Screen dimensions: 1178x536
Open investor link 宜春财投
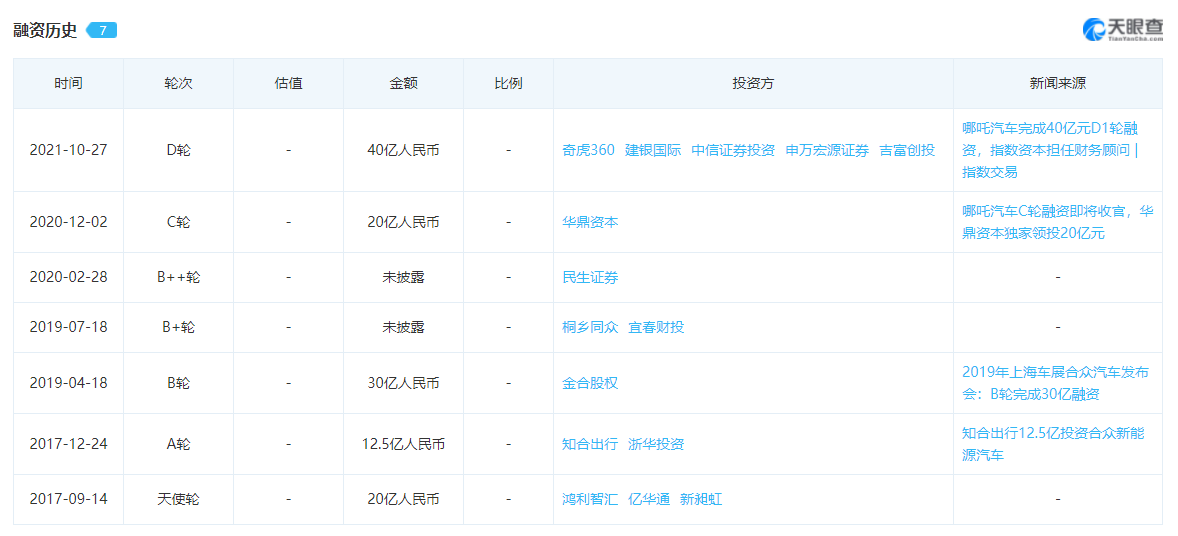pyautogui.click(x=657, y=327)
